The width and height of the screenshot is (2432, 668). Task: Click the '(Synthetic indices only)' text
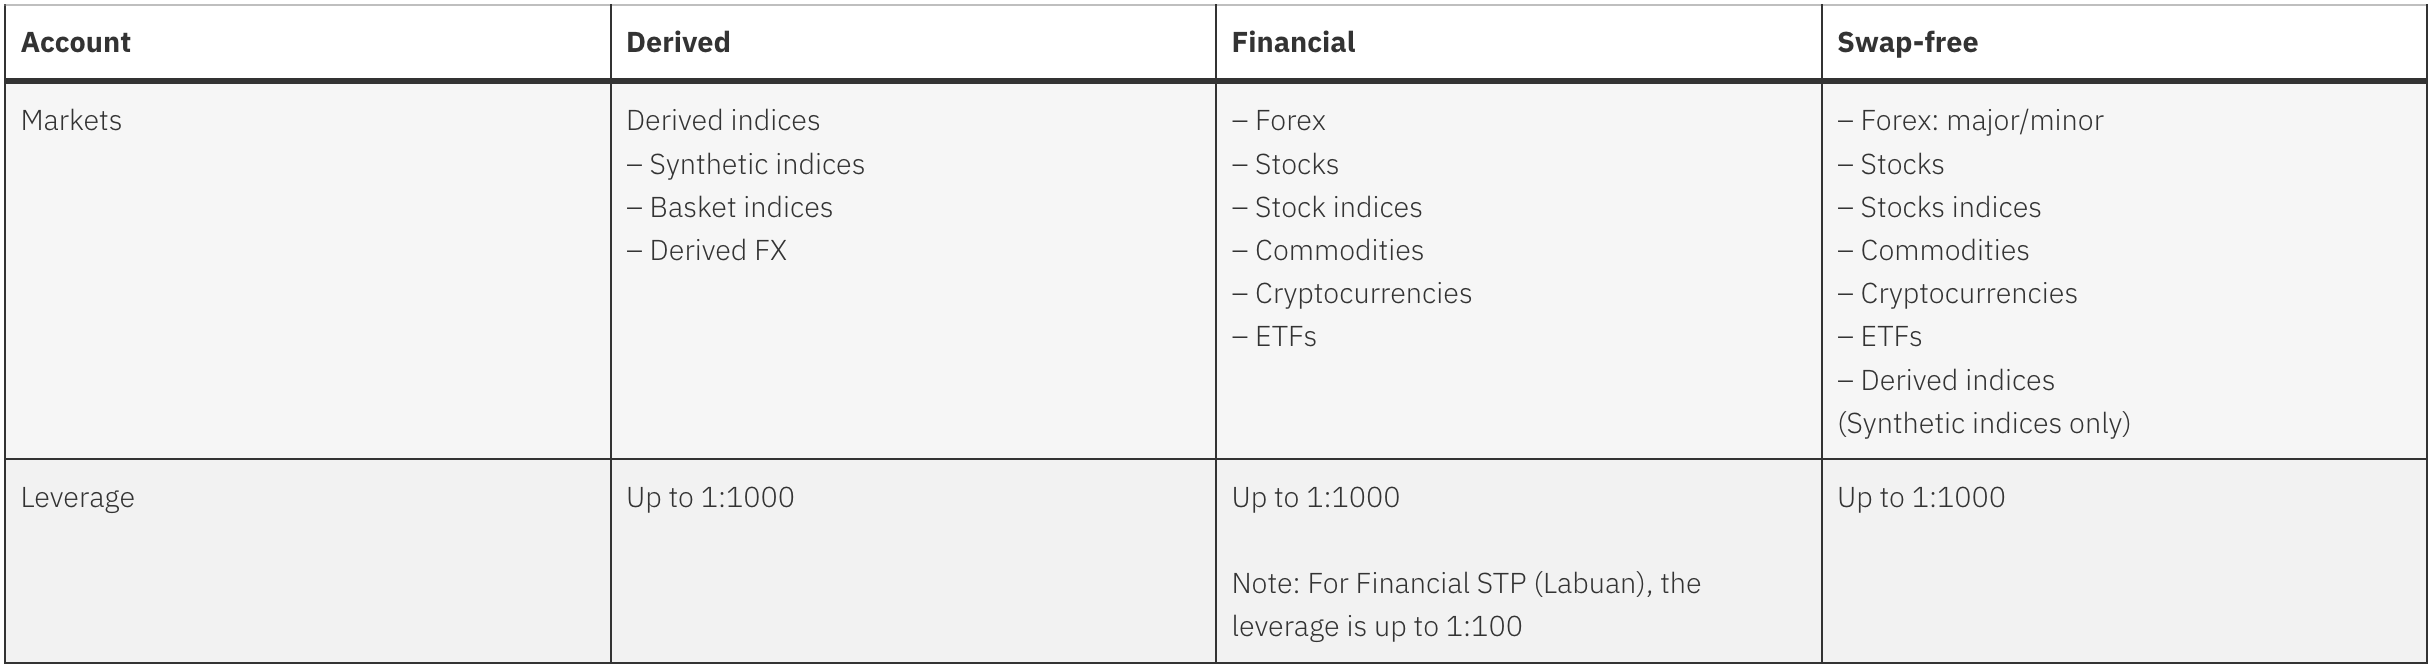pyautogui.click(x=1984, y=423)
